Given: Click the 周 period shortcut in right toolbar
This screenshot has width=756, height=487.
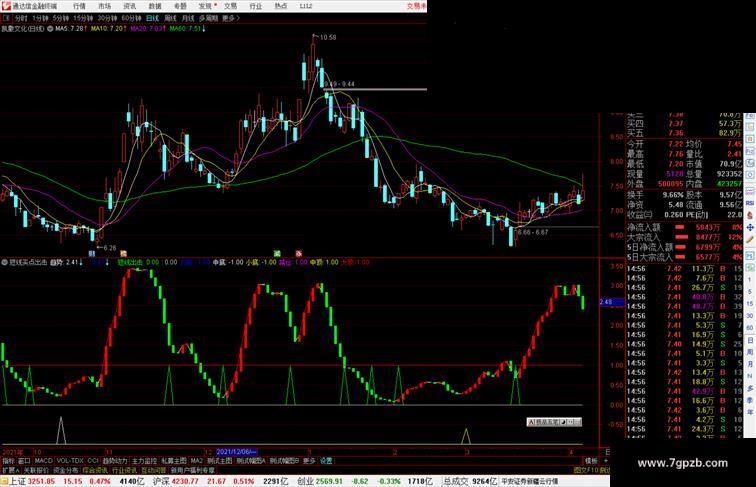Looking at the screenshot, I should pos(750,352).
